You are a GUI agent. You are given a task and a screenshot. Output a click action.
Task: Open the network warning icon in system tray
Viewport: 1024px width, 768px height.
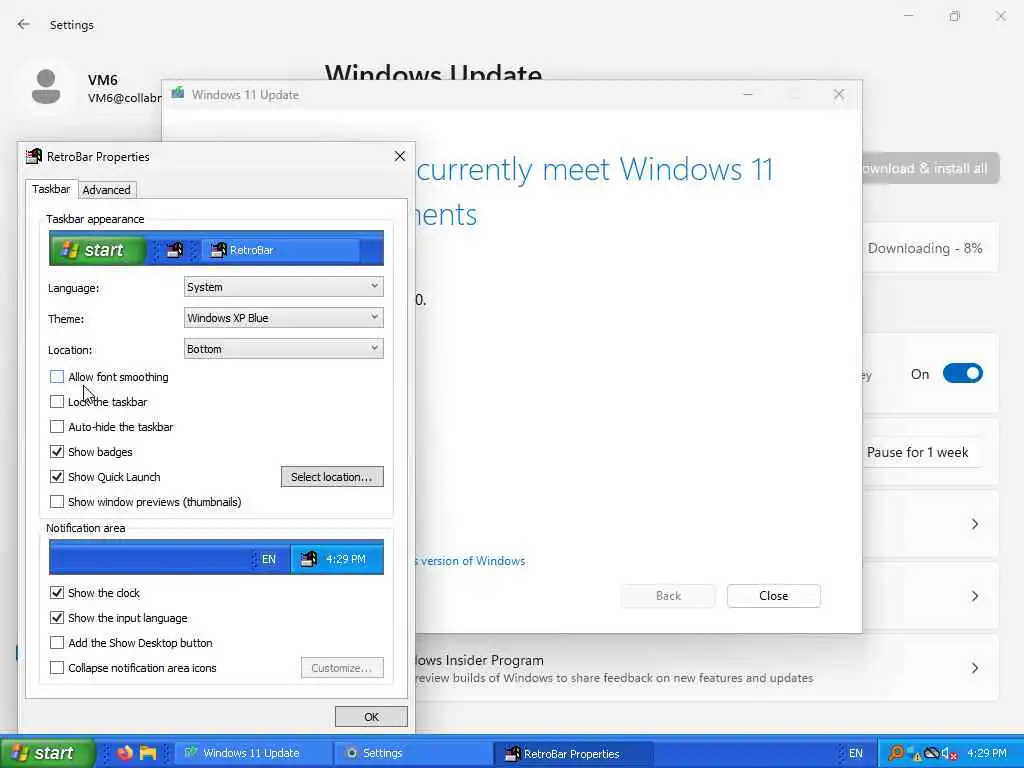pyautogui.click(x=915, y=754)
